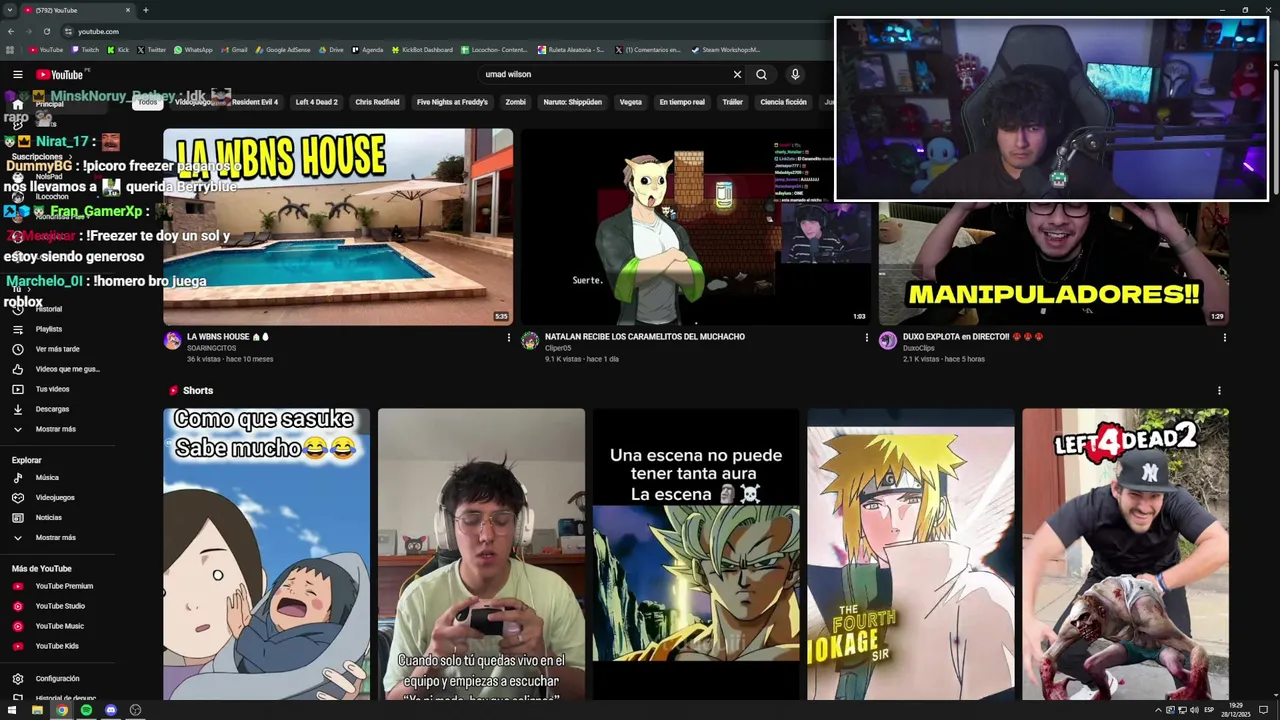Go back with the browser arrow

point(9,31)
